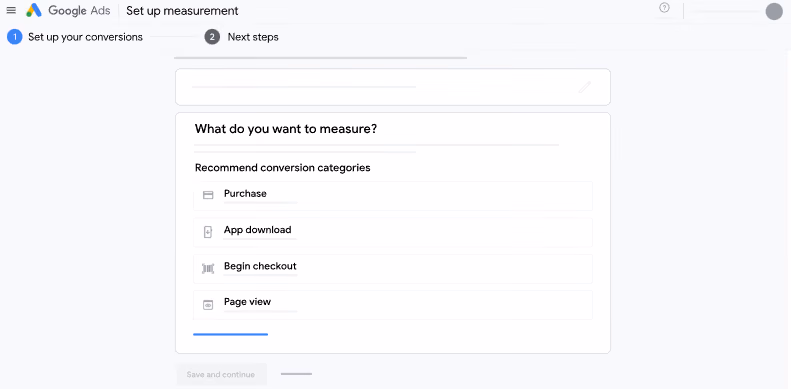Click the pencil edit icon

tap(585, 87)
